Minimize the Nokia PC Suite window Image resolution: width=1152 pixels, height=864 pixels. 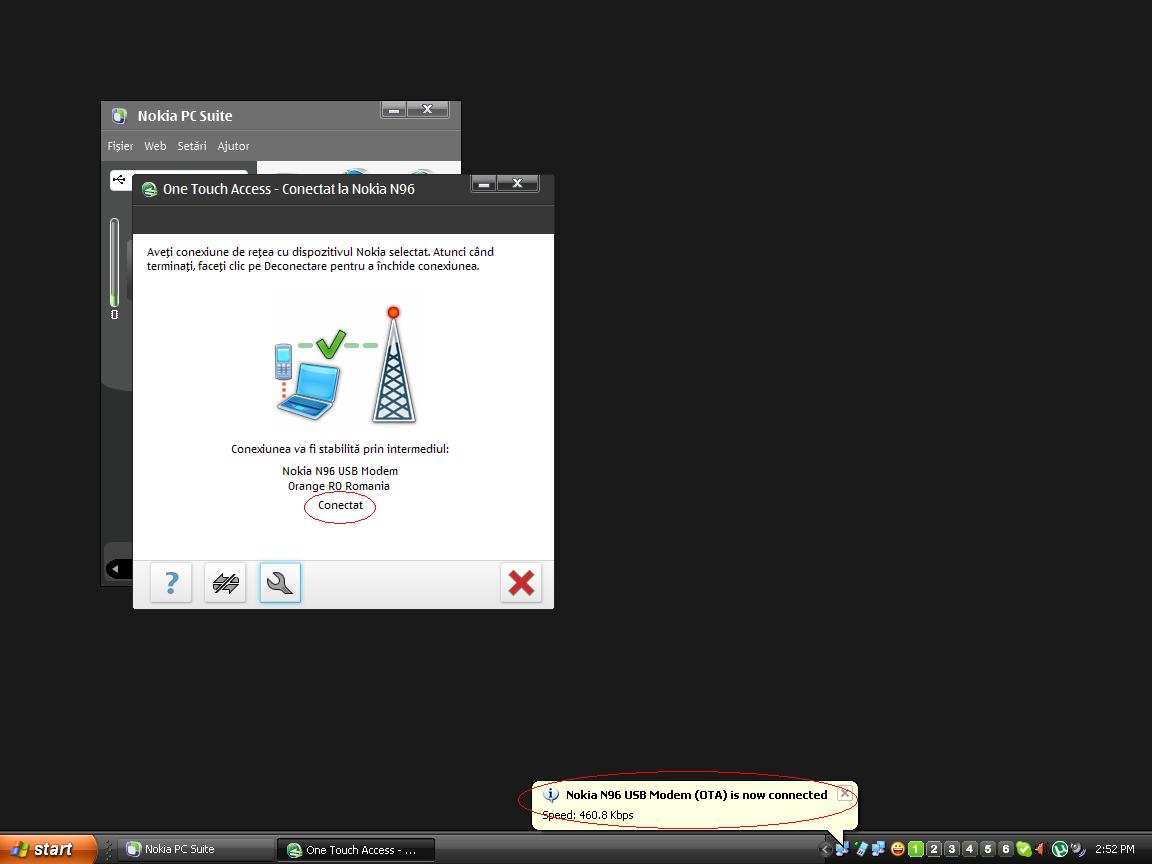click(x=394, y=109)
